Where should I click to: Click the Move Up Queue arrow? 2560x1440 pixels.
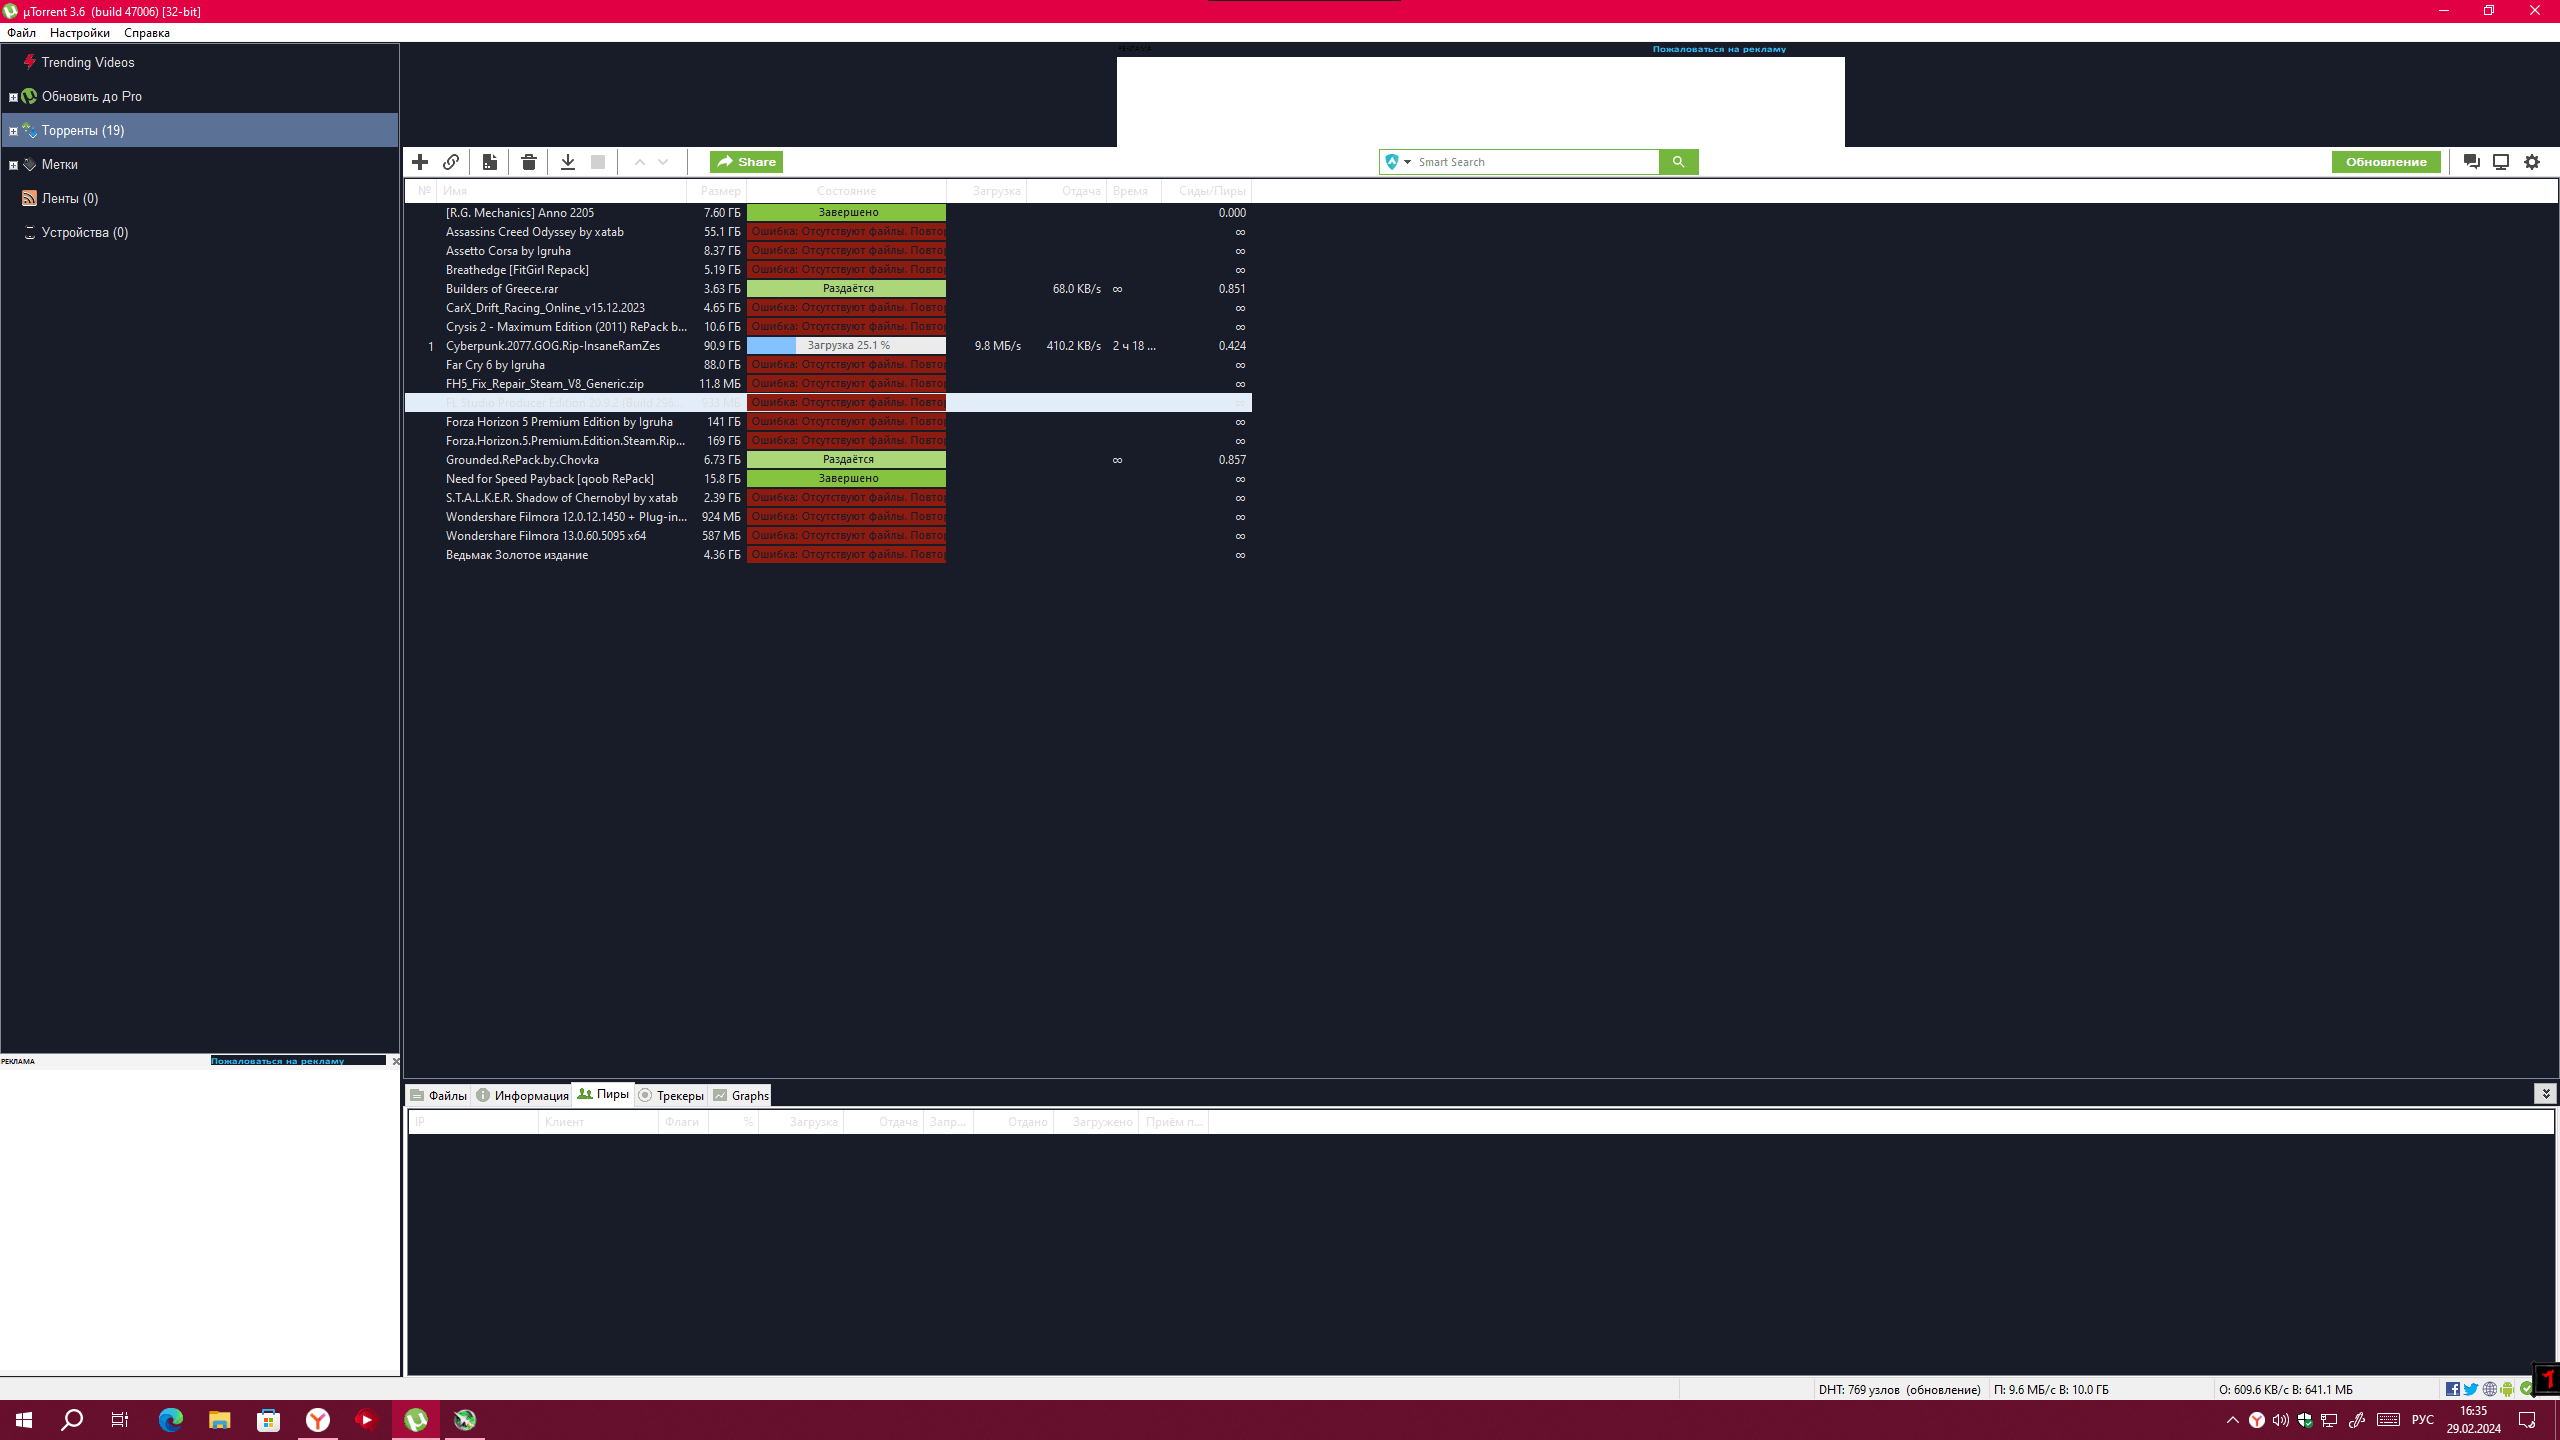point(640,162)
